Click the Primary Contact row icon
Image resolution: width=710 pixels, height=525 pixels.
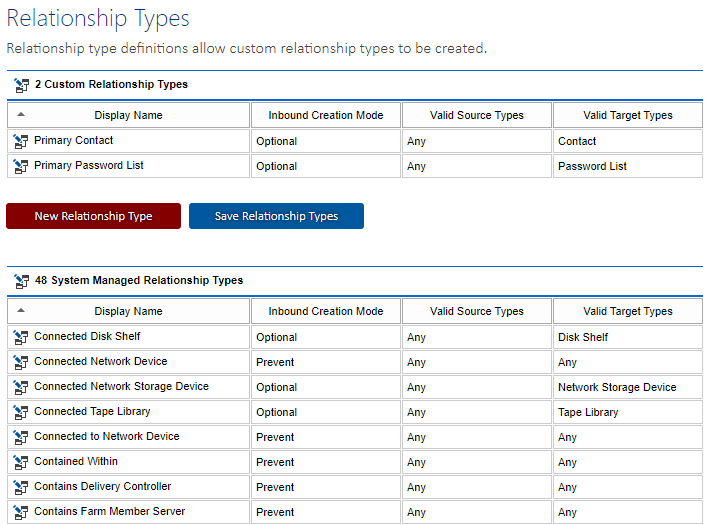click(21, 141)
